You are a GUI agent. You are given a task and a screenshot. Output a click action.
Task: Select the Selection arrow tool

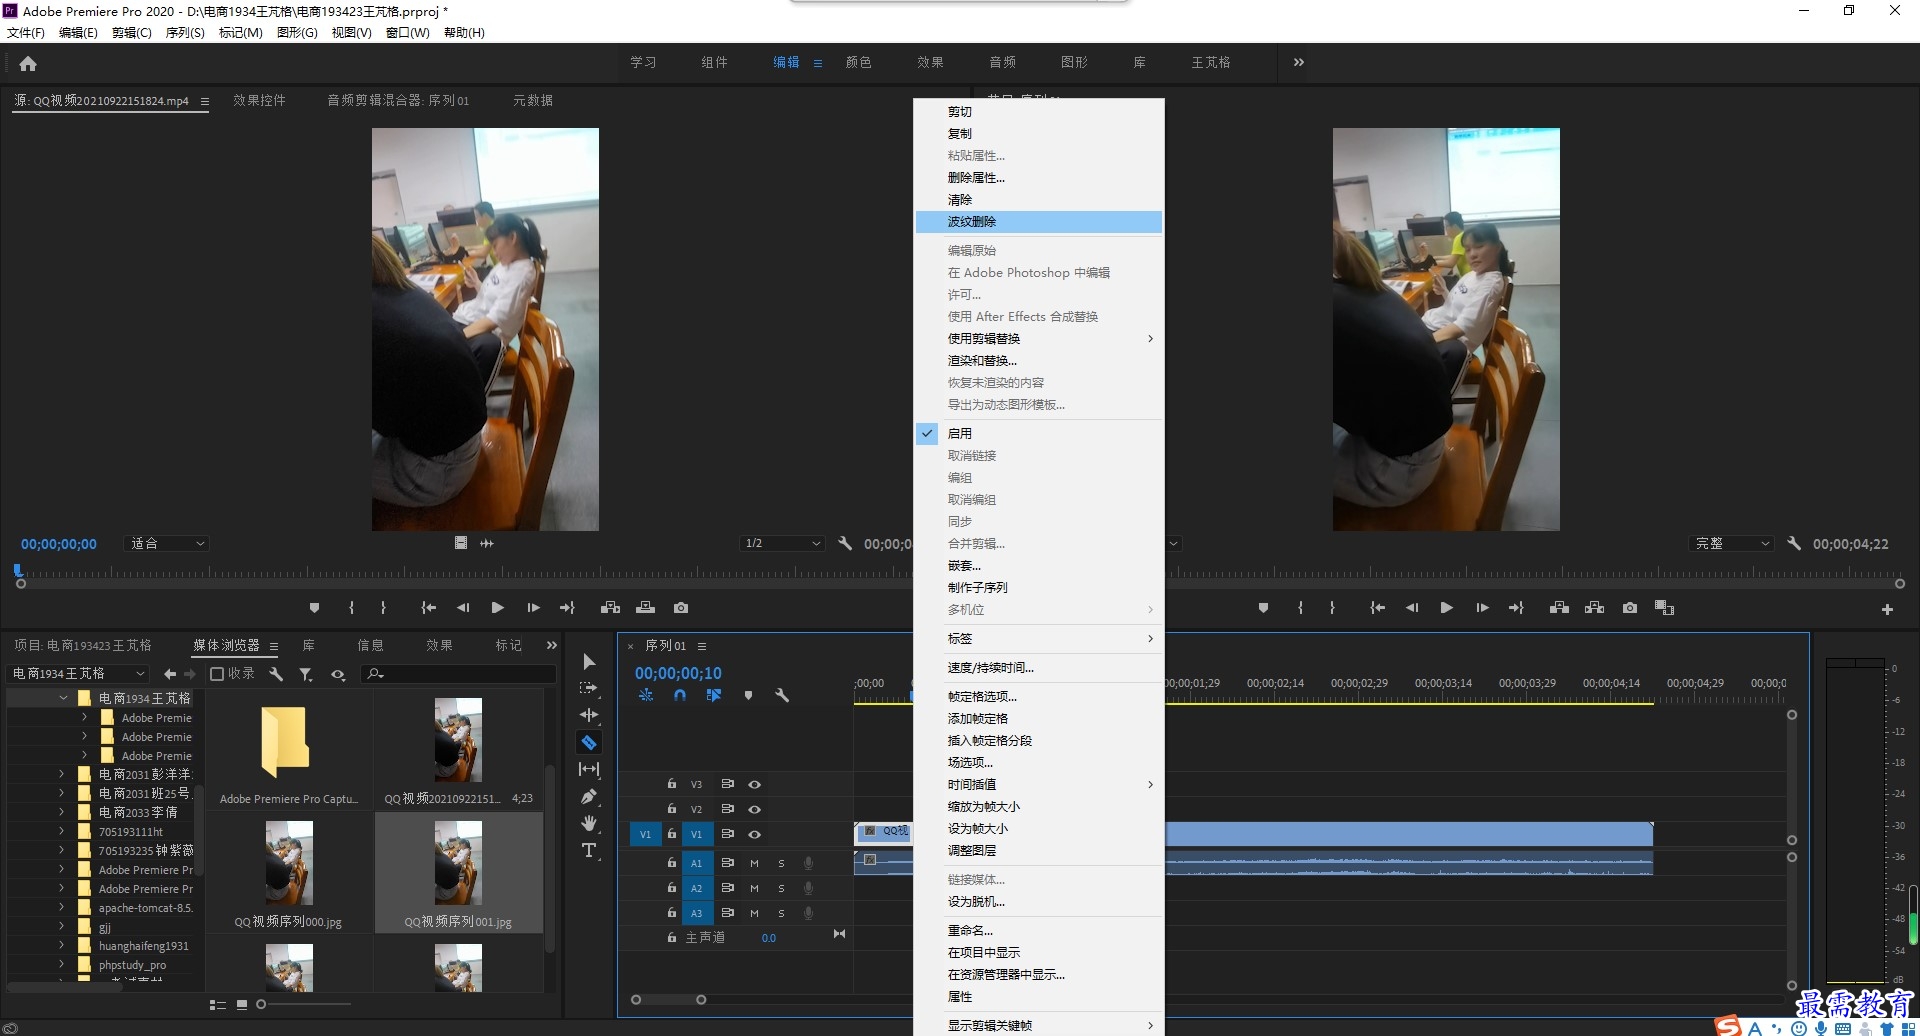point(589,662)
